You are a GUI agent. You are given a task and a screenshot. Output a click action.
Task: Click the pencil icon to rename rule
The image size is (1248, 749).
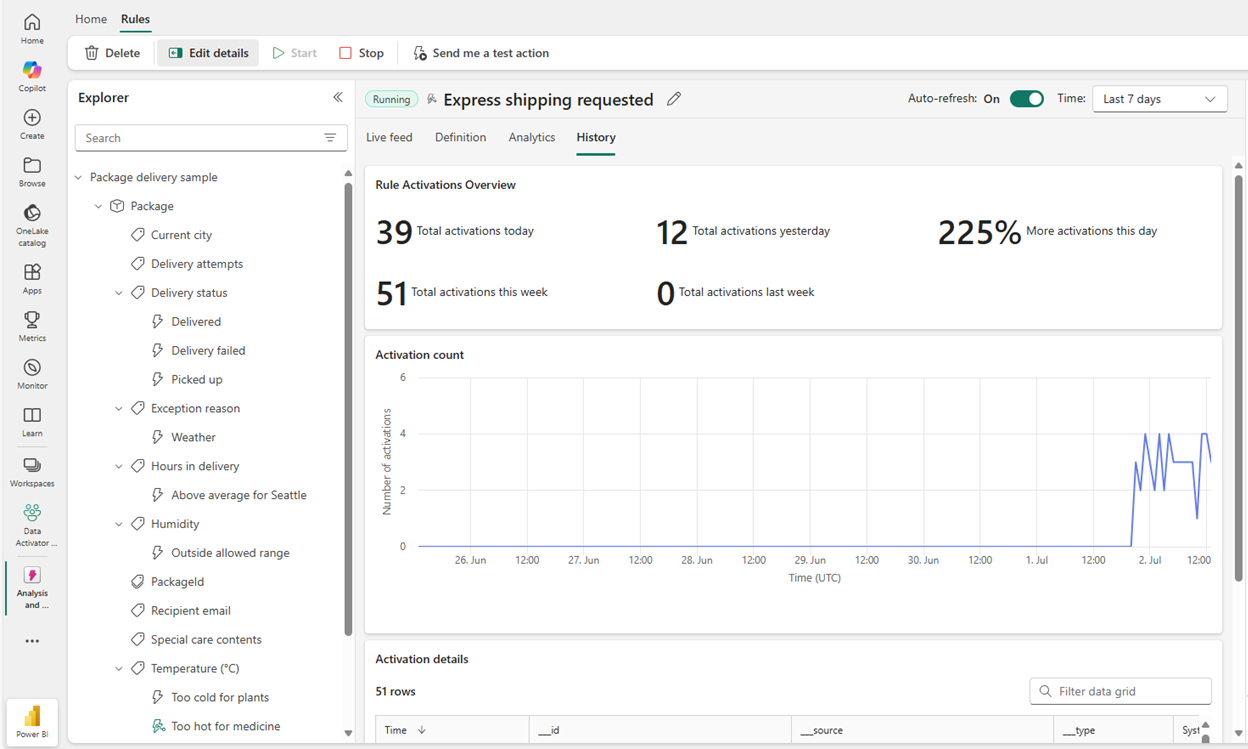[674, 99]
